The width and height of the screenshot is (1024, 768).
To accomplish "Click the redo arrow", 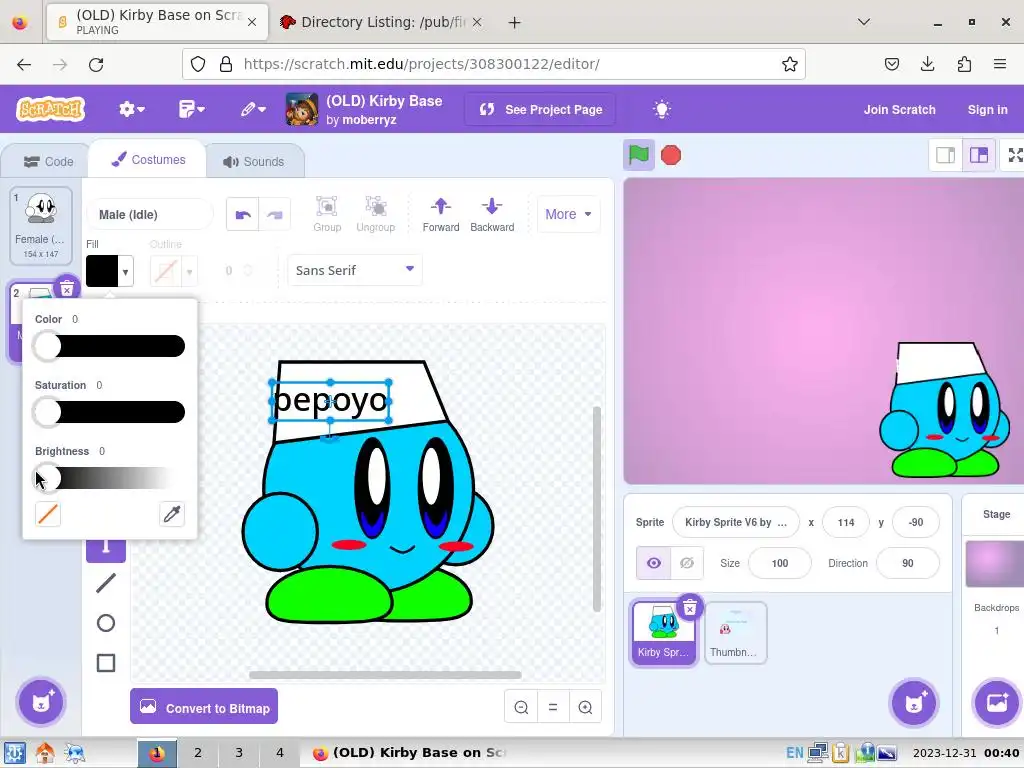I will pos(274,214).
